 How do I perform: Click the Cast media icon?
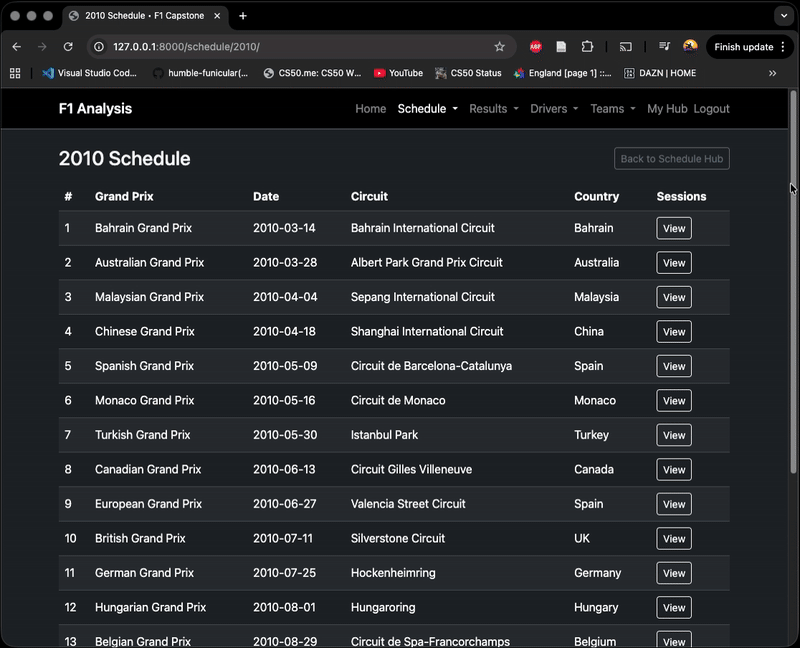click(x=626, y=47)
